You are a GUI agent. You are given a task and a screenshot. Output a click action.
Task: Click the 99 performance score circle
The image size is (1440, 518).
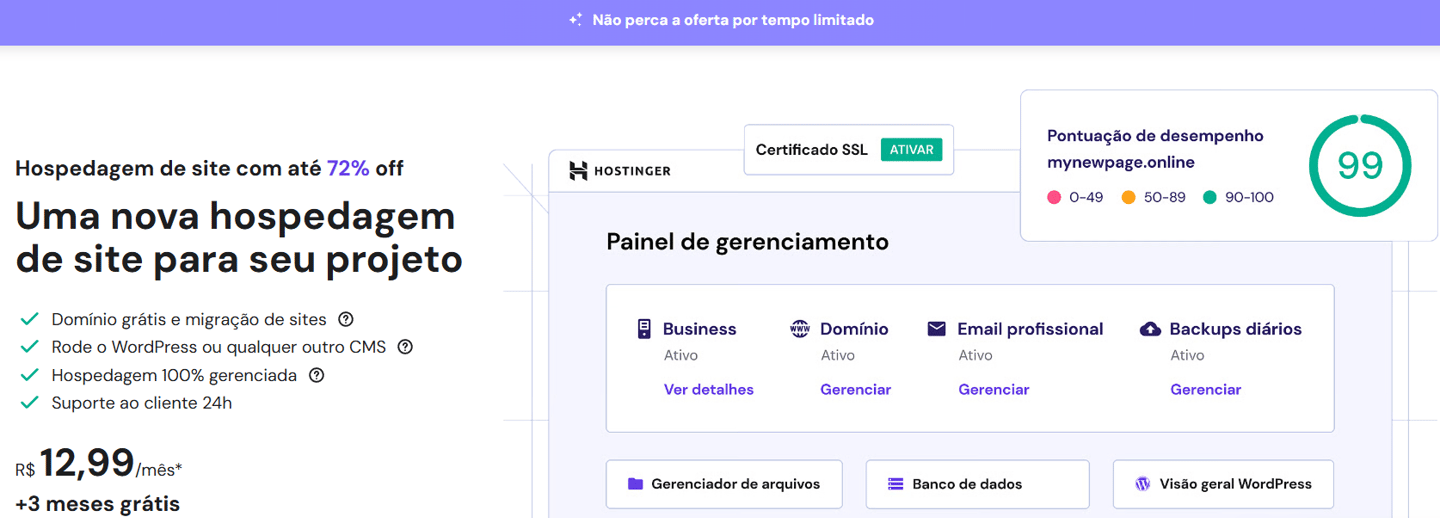[x=1360, y=166]
